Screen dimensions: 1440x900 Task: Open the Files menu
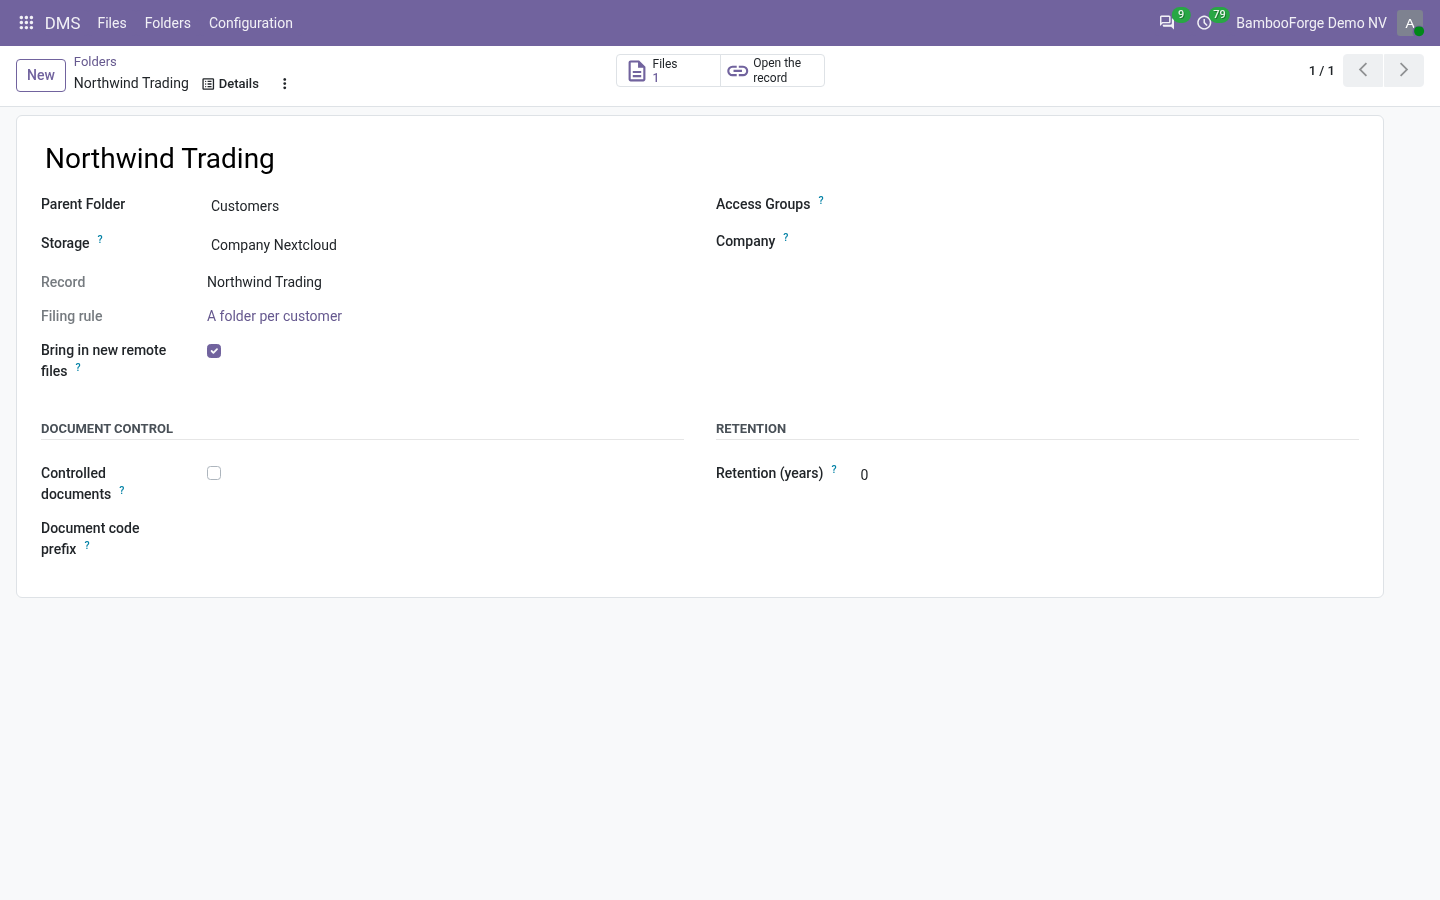pos(112,23)
